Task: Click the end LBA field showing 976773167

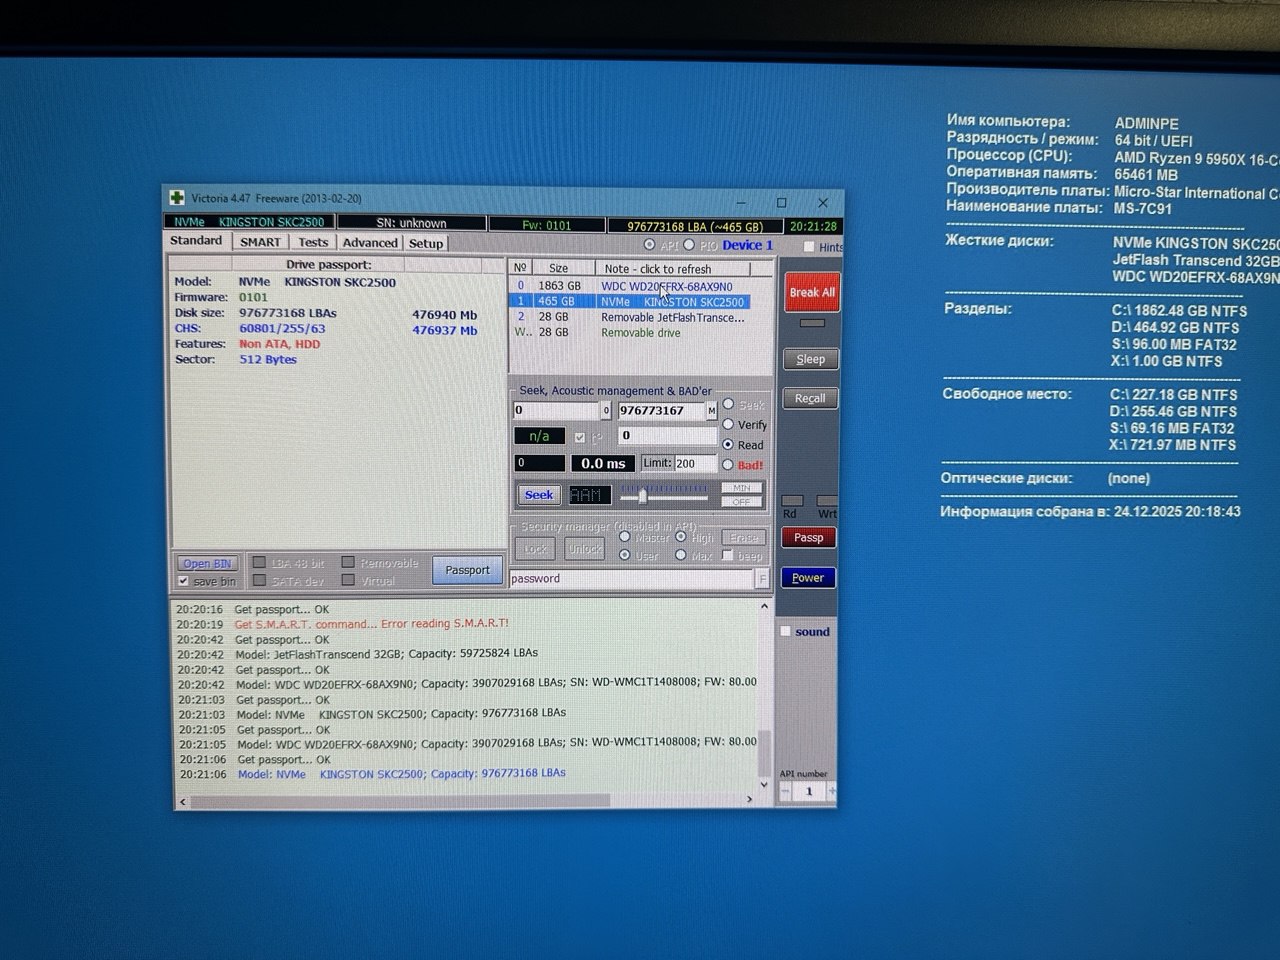Action: pos(661,410)
